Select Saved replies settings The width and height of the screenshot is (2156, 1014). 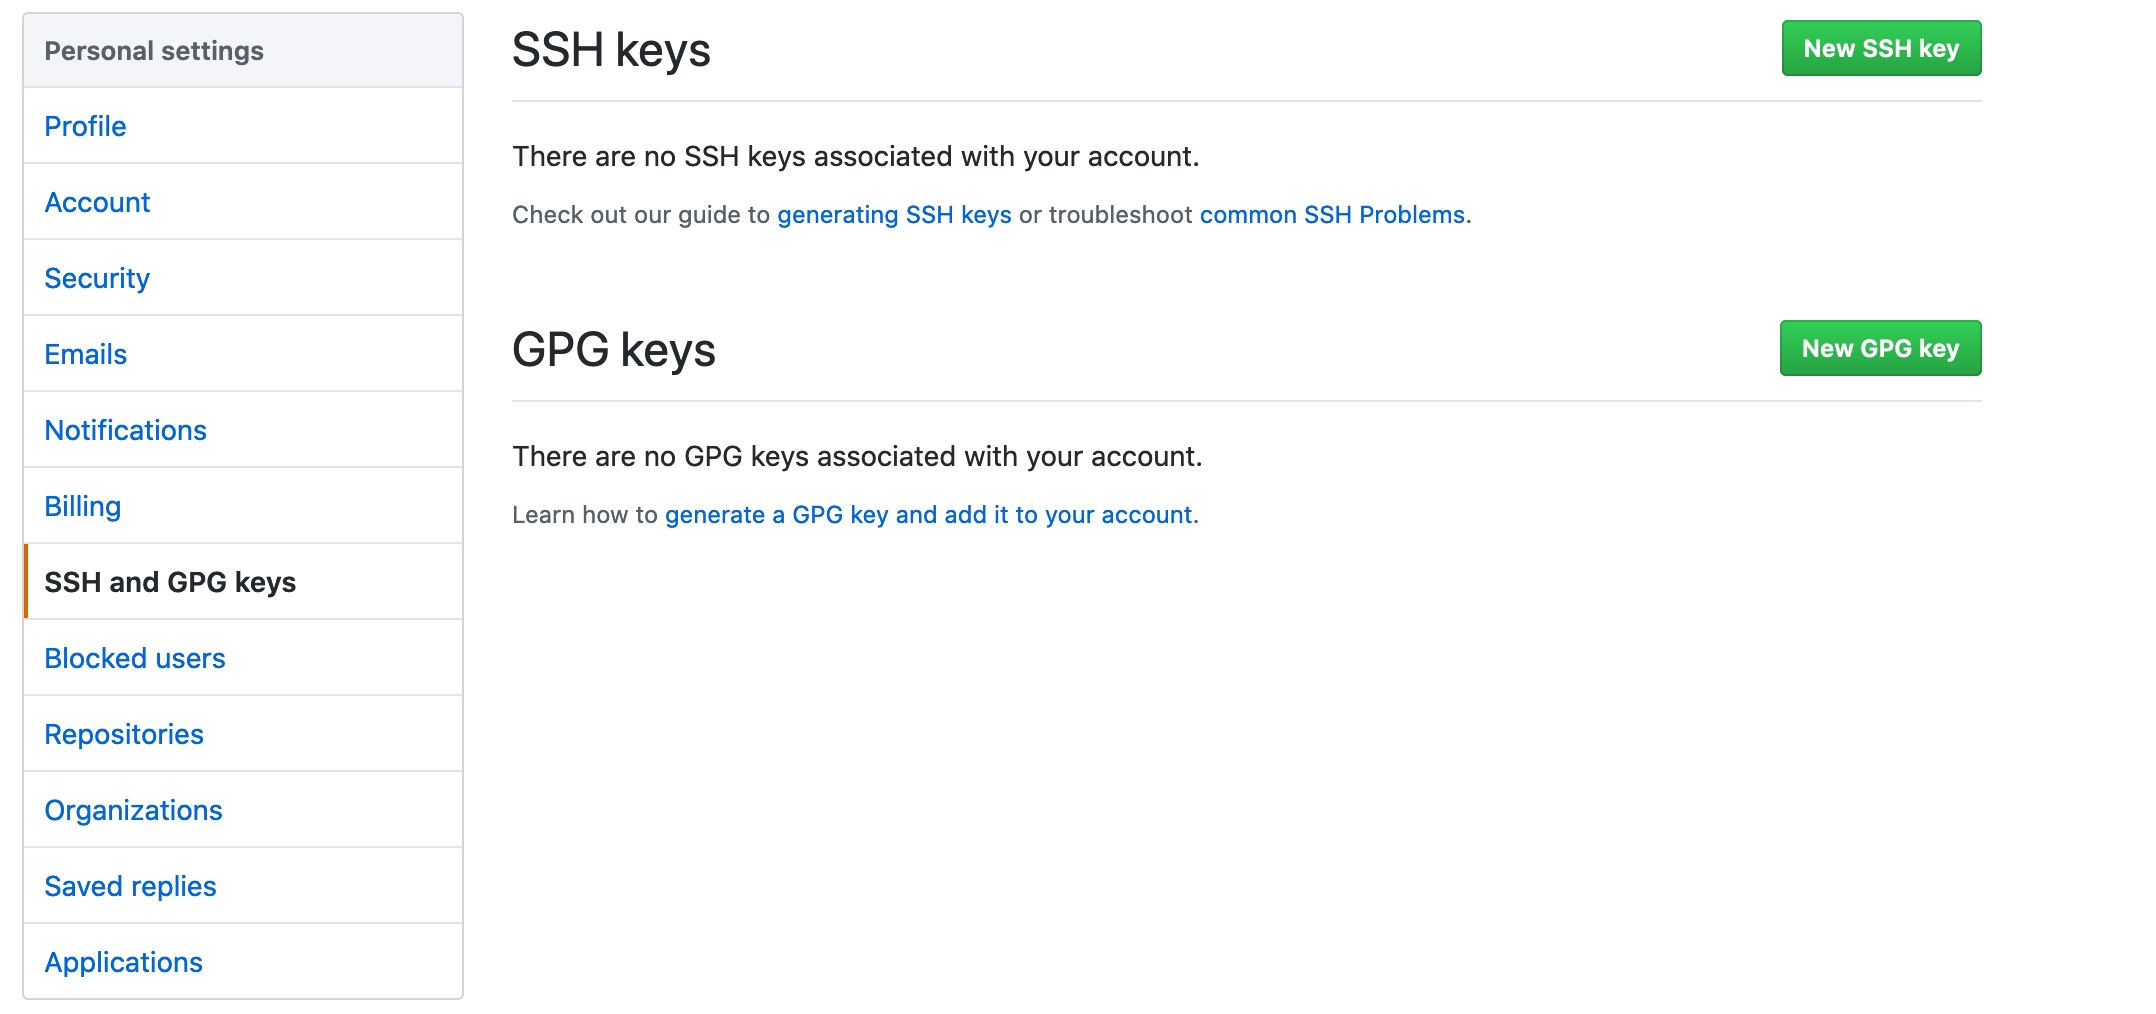[x=130, y=886]
